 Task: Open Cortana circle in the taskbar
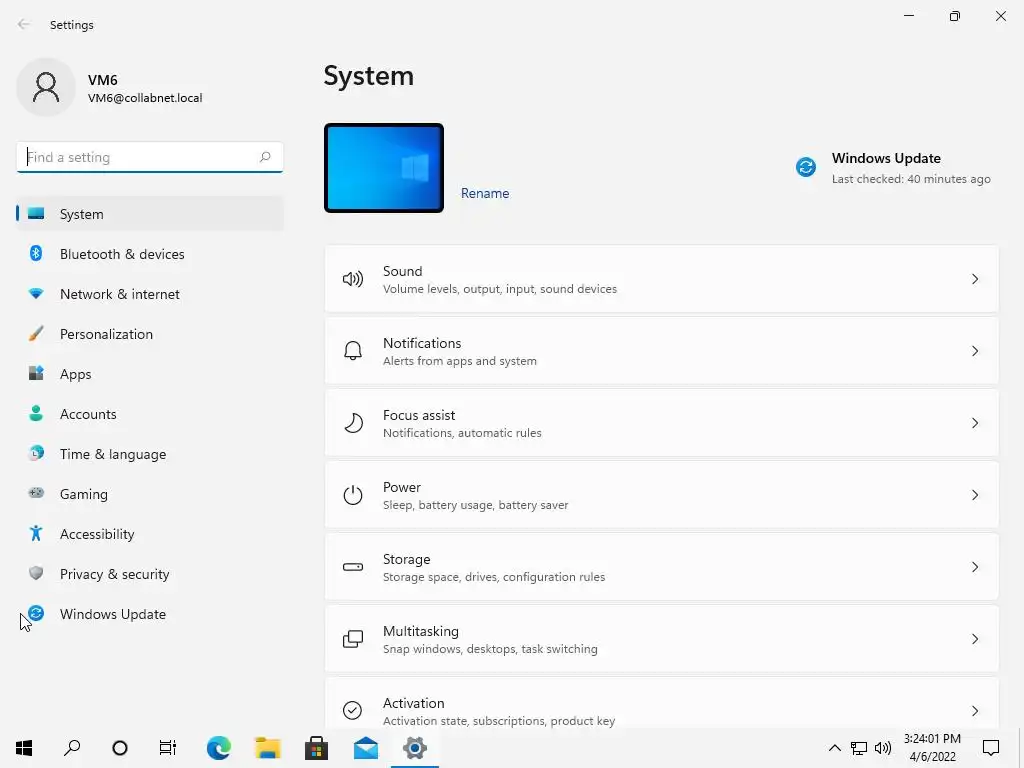(120, 748)
